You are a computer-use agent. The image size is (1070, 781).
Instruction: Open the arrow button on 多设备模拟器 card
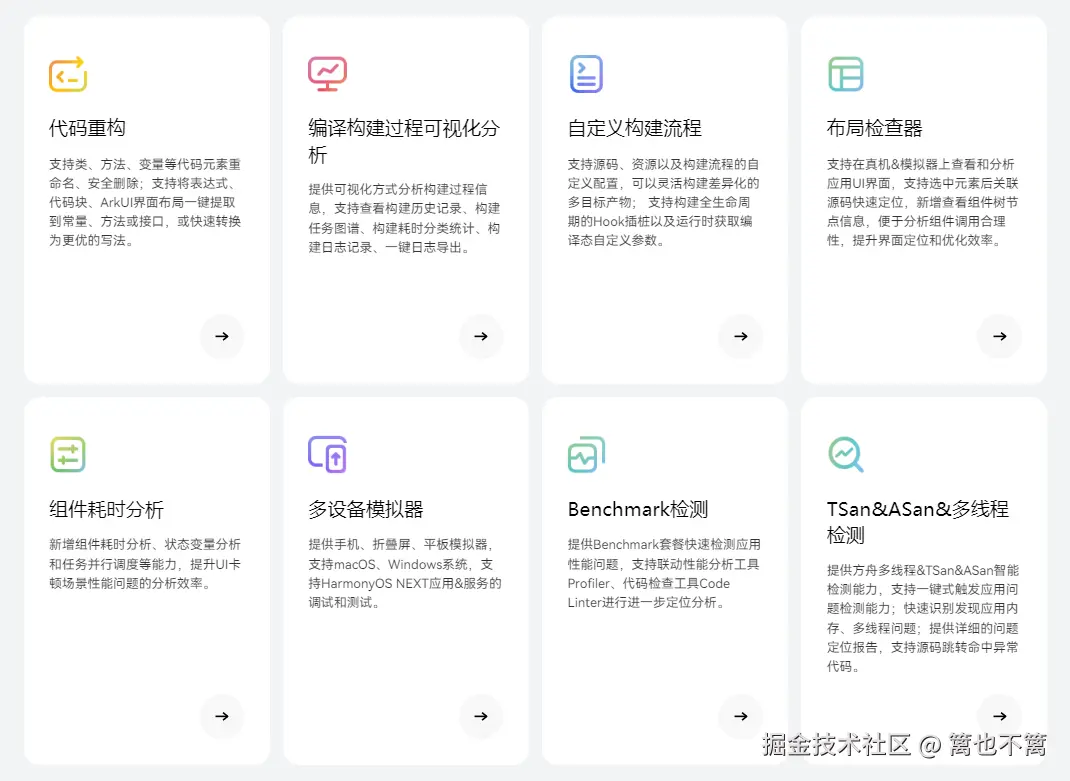[x=481, y=716]
